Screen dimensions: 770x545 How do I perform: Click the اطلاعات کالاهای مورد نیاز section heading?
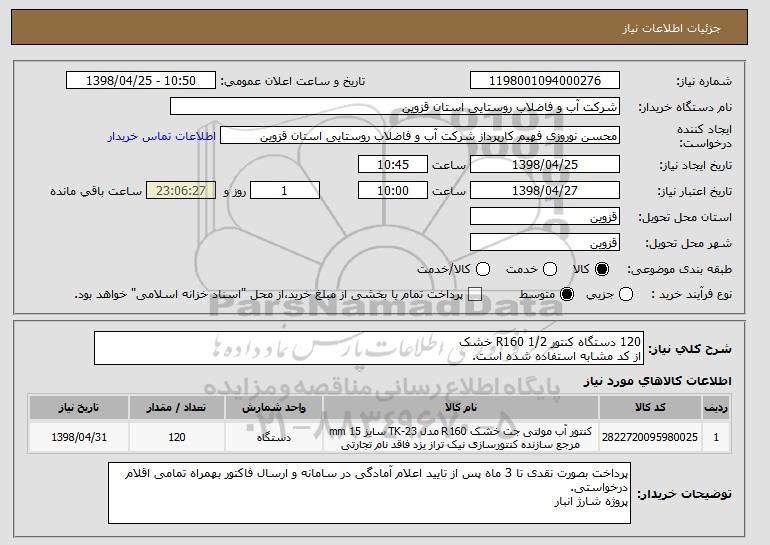tap(658, 381)
